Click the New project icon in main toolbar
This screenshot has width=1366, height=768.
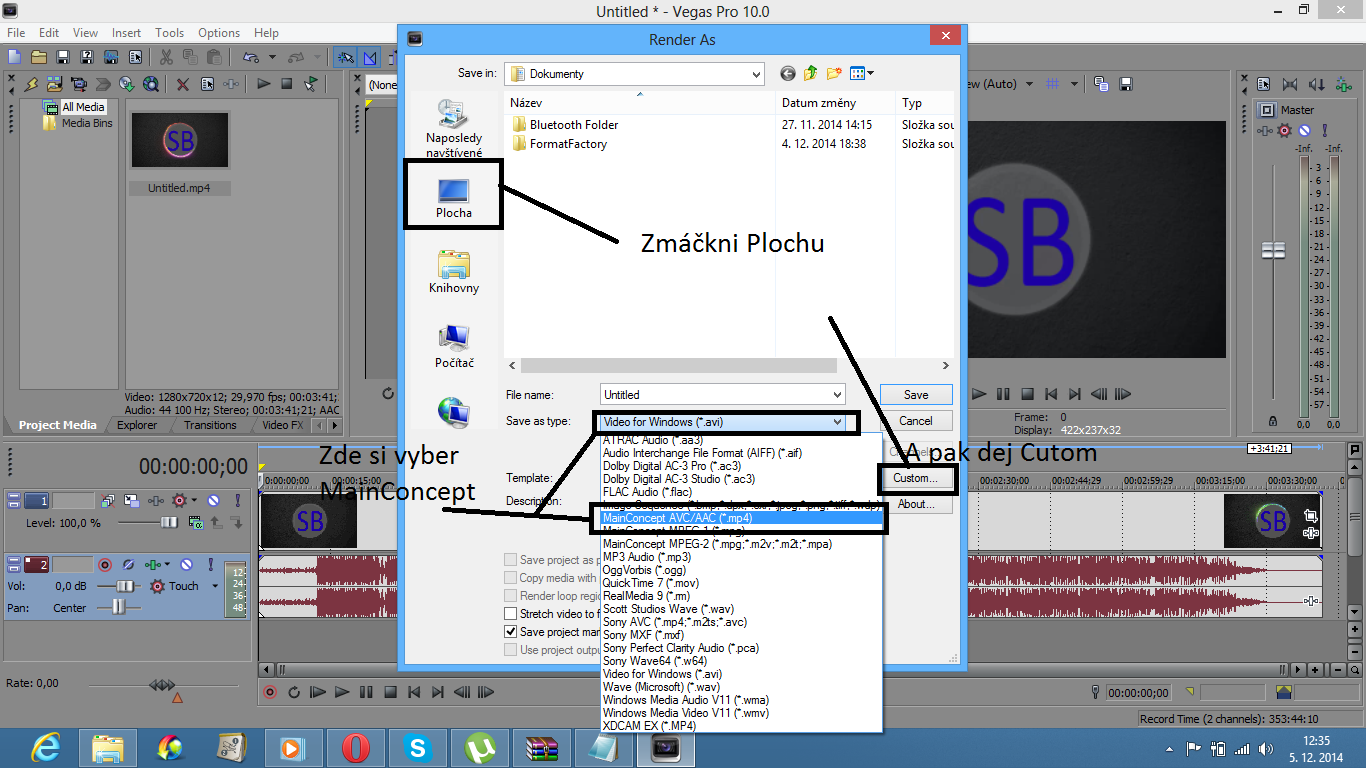pos(16,57)
